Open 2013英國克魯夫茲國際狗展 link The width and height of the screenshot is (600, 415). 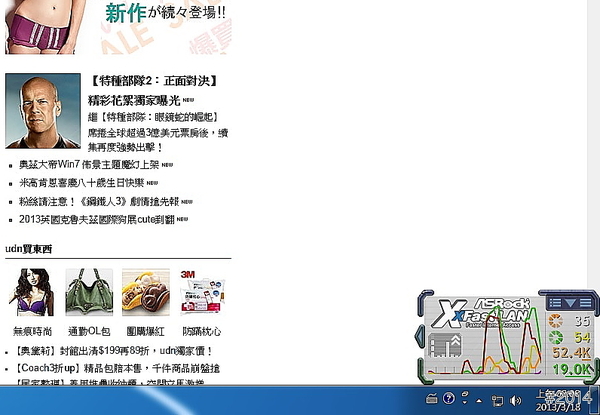(x=97, y=219)
